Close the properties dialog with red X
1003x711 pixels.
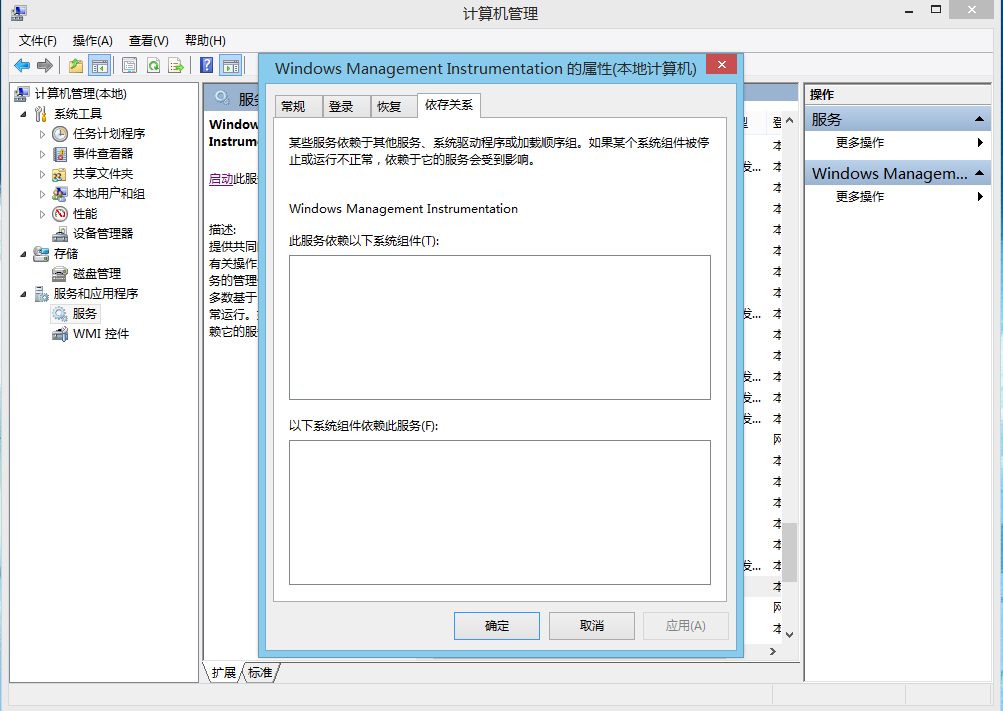722,65
